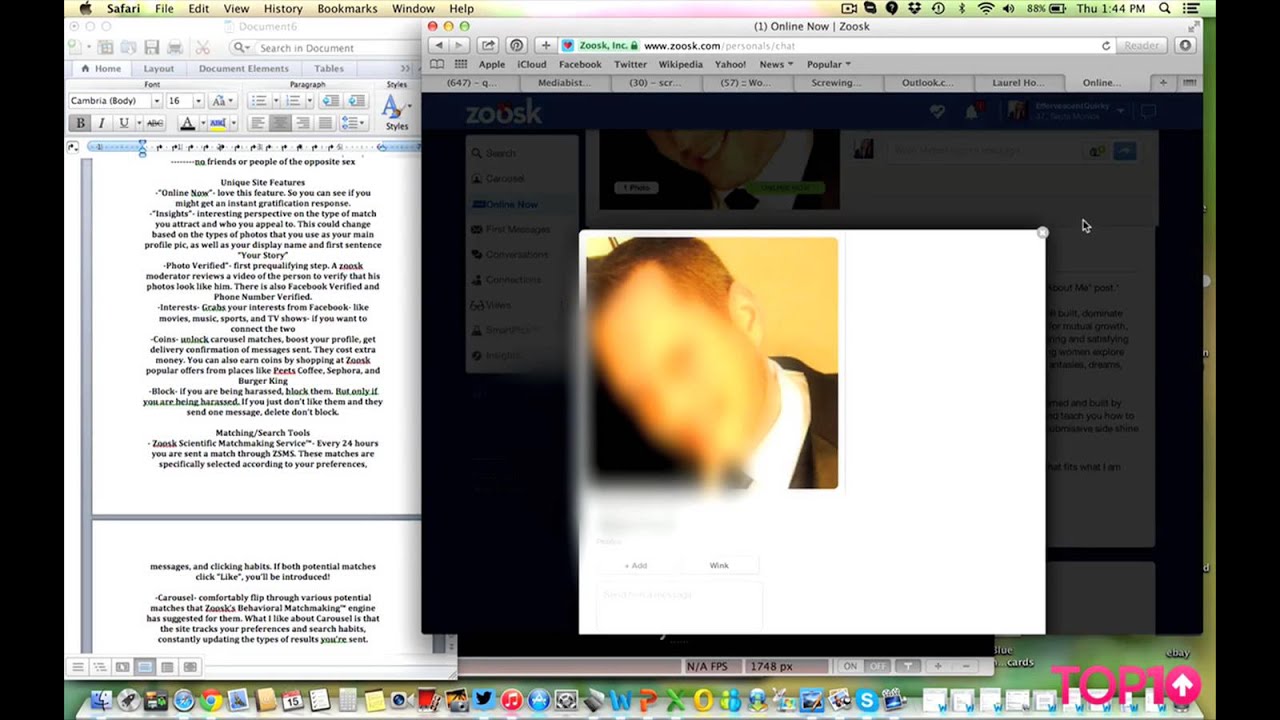Open the line spacing dropdown in Word
Viewport: 1280px width, 720px height.
coord(352,123)
